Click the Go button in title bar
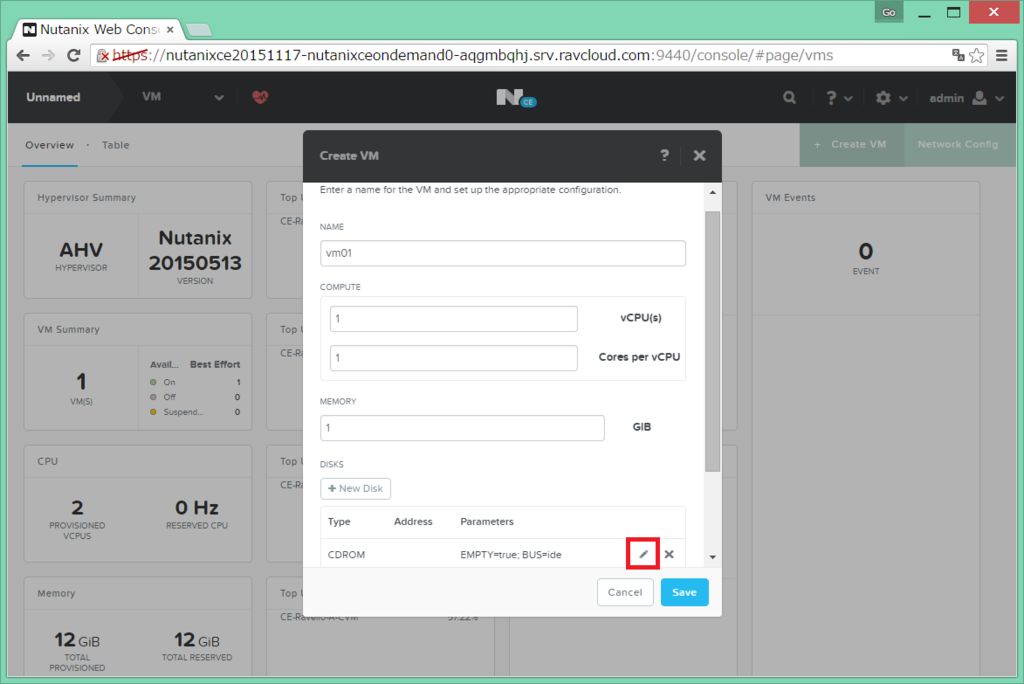 tap(889, 12)
